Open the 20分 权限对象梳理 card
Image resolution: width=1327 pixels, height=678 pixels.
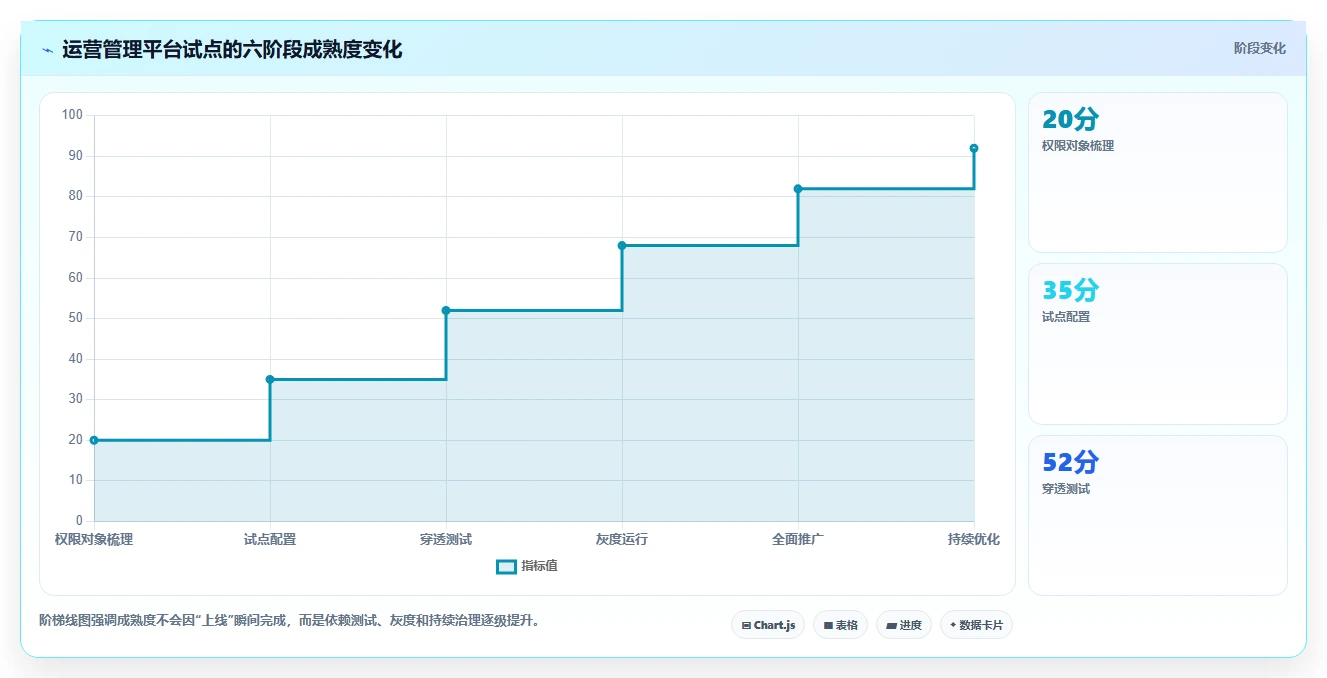[1157, 172]
